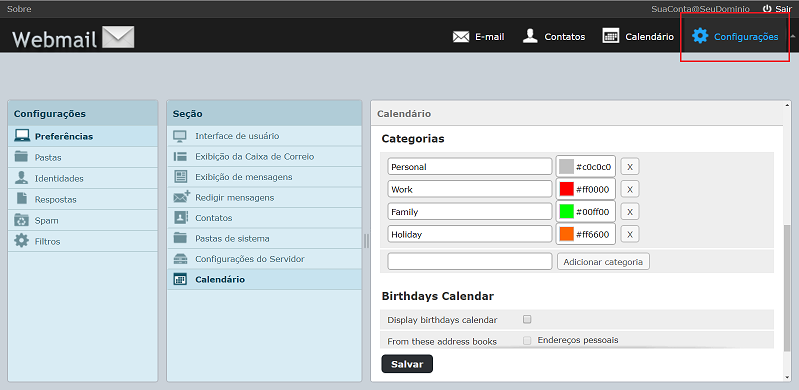The image size is (799, 390).
Task: Remove the Personal category with X
Action: pyautogui.click(x=630, y=167)
